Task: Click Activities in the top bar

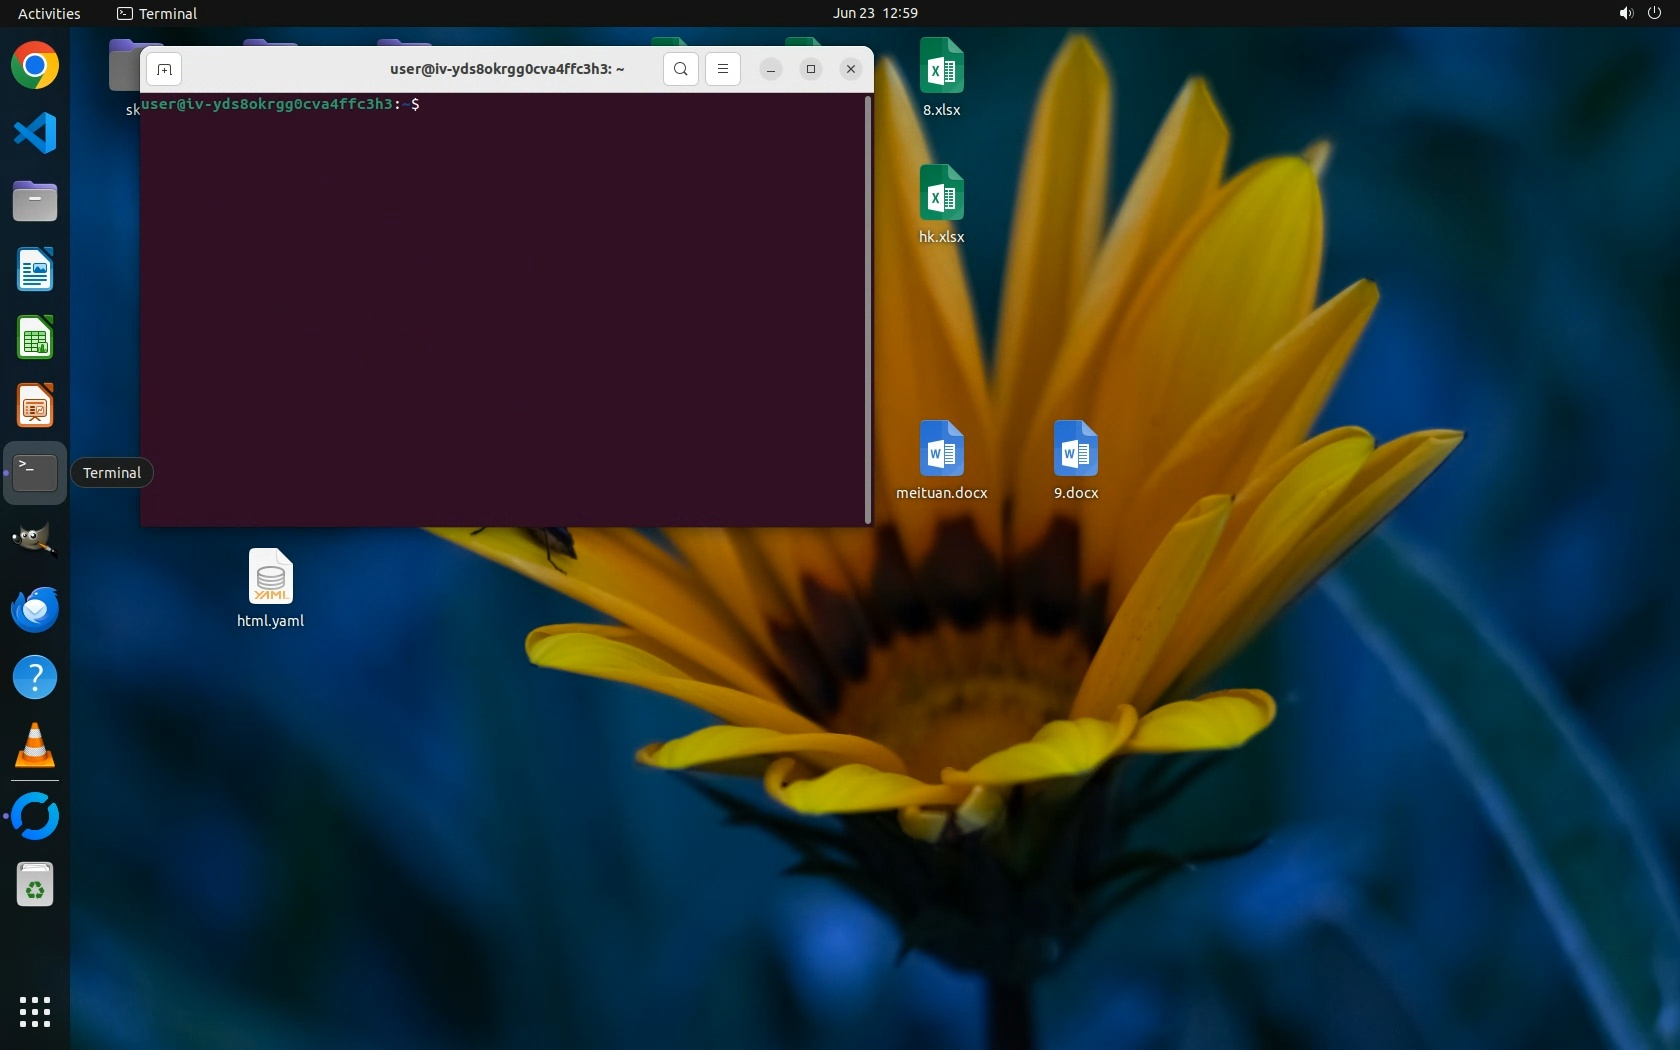Action: [x=49, y=13]
